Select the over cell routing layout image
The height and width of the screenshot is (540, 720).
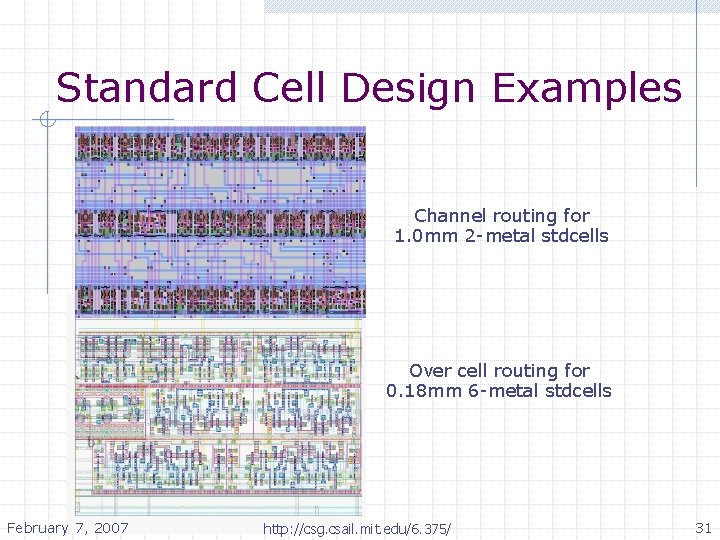point(219,416)
